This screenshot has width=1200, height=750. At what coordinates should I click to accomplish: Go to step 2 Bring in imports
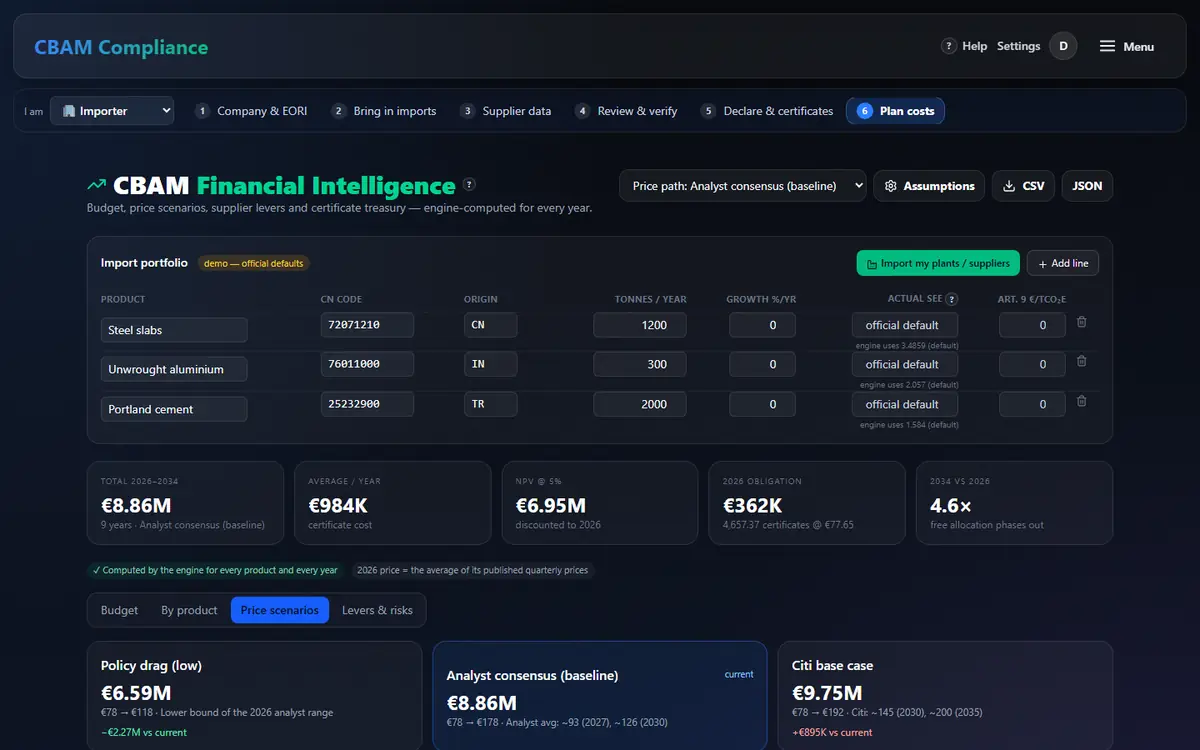[385, 111]
